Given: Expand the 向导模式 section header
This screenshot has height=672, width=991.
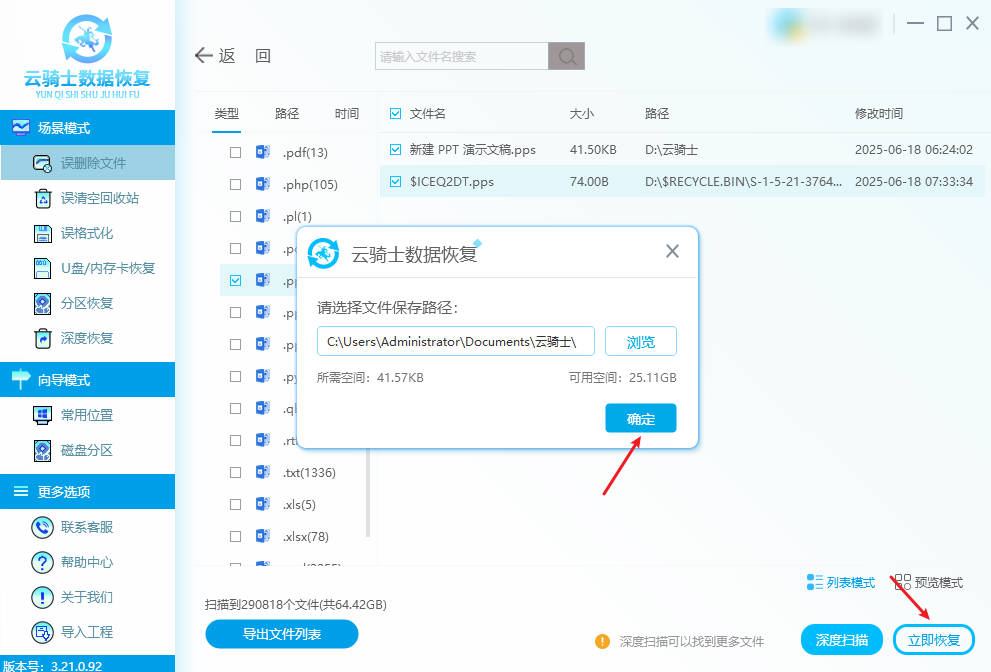Looking at the screenshot, I should [87, 380].
